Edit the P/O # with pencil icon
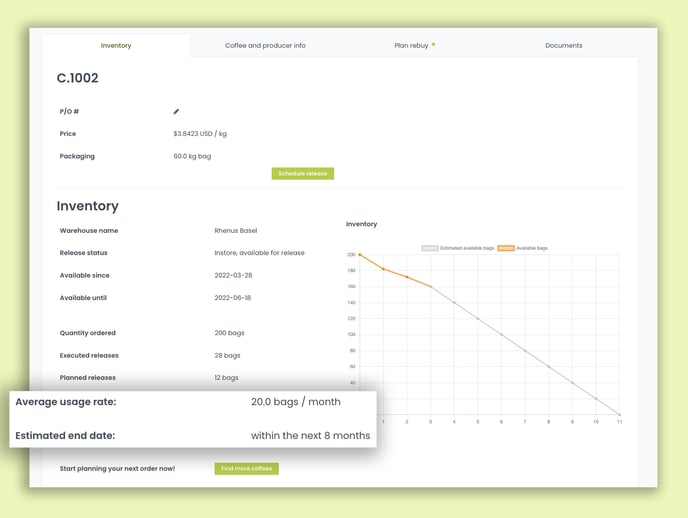Viewport: 688px width, 518px height. 176,111
